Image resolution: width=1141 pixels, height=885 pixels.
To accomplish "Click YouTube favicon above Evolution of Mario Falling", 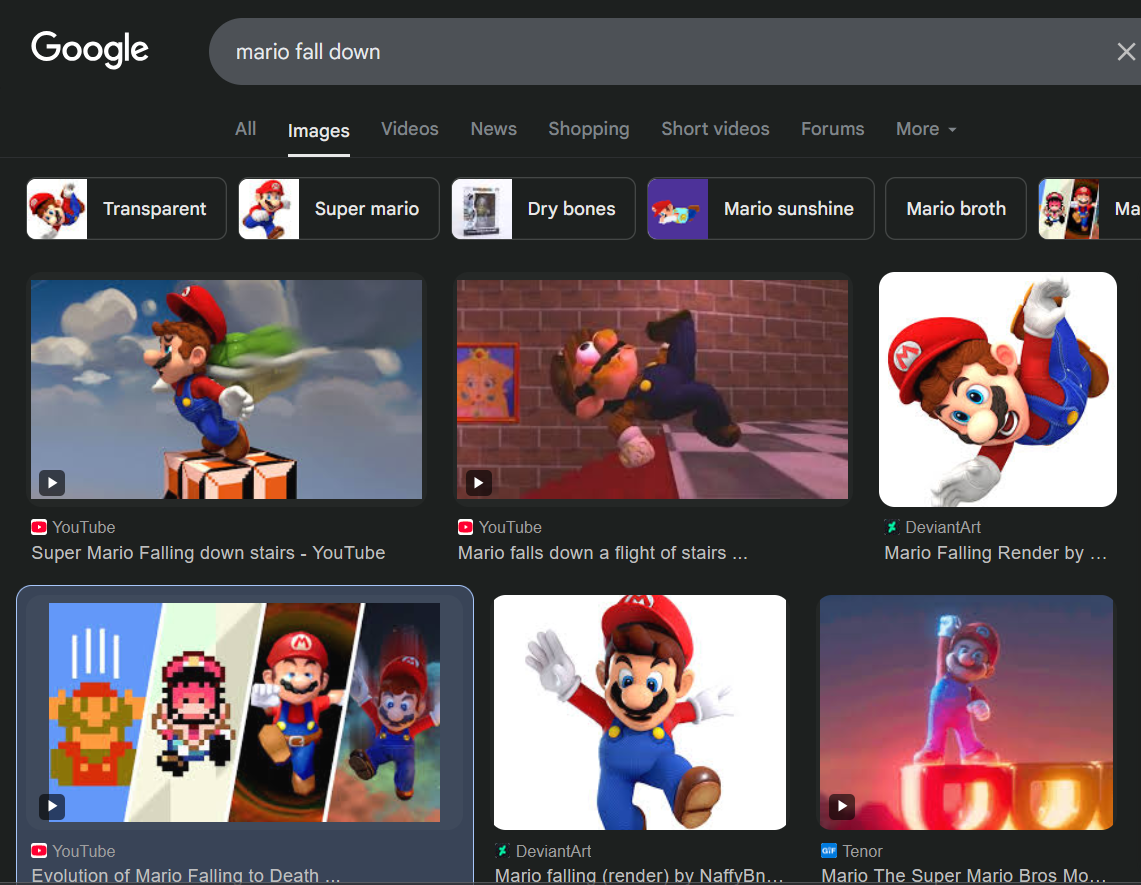I will (39, 851).
